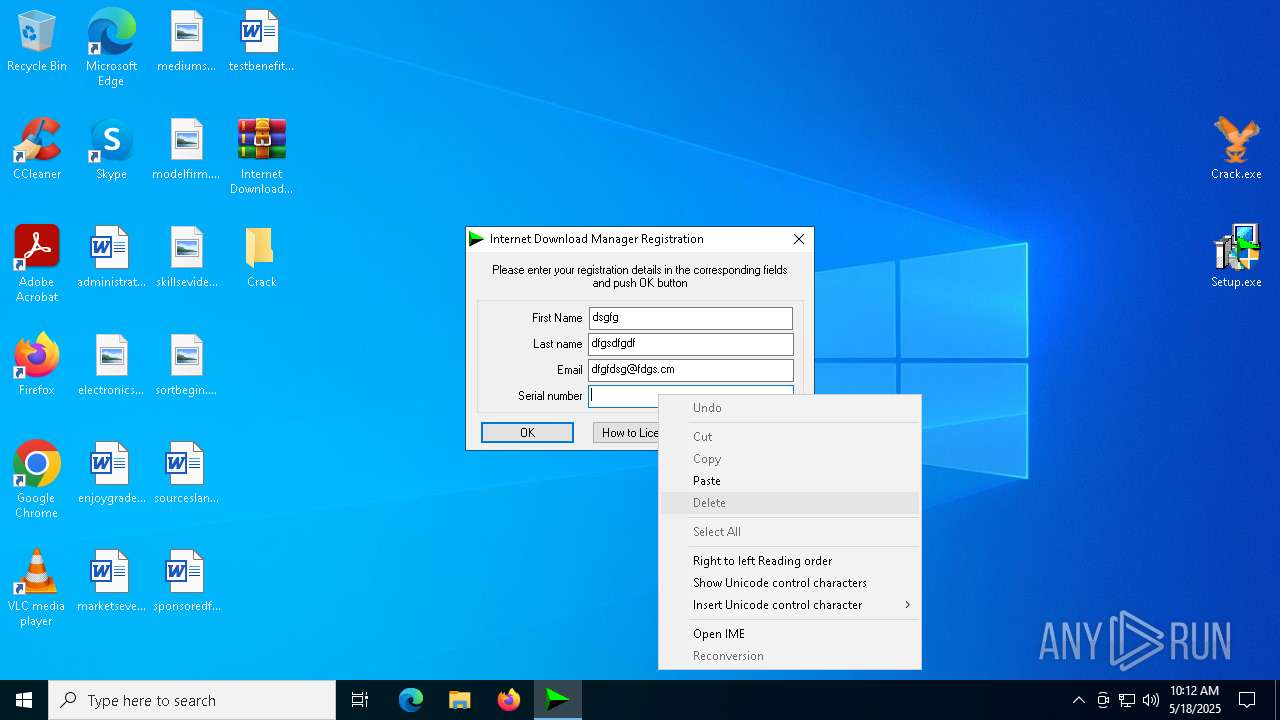The width and height of the screenshot is (1280, 720).
Task: Open CCleaner desktop shortcut
Action: (x=37, y=150)
